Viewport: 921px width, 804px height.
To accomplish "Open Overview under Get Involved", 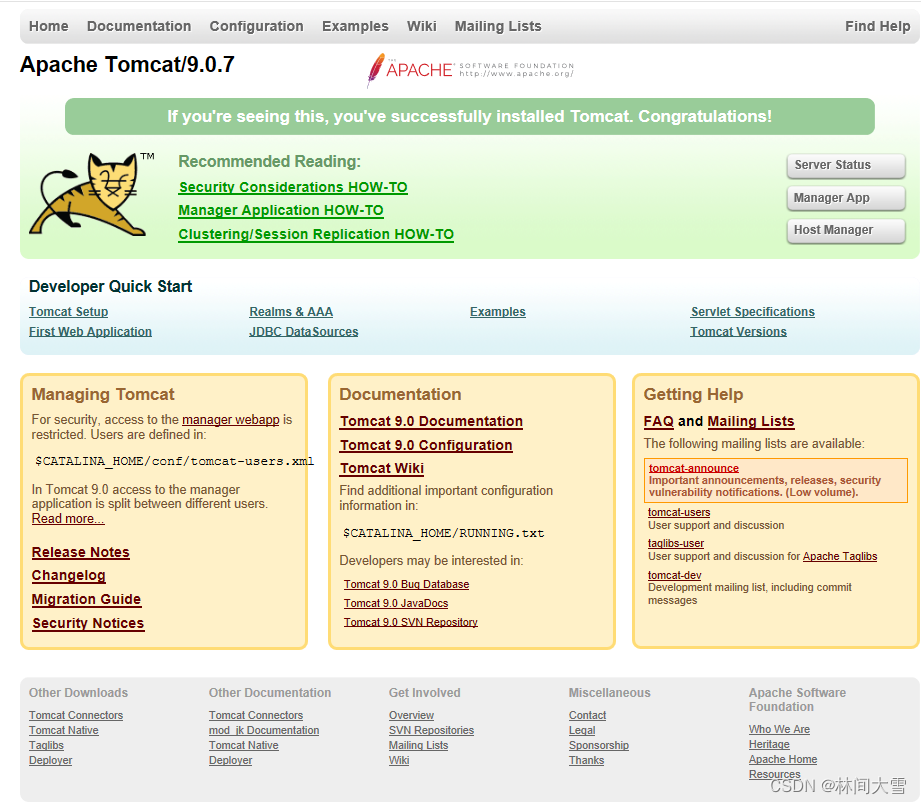I will tap(411, 716).
